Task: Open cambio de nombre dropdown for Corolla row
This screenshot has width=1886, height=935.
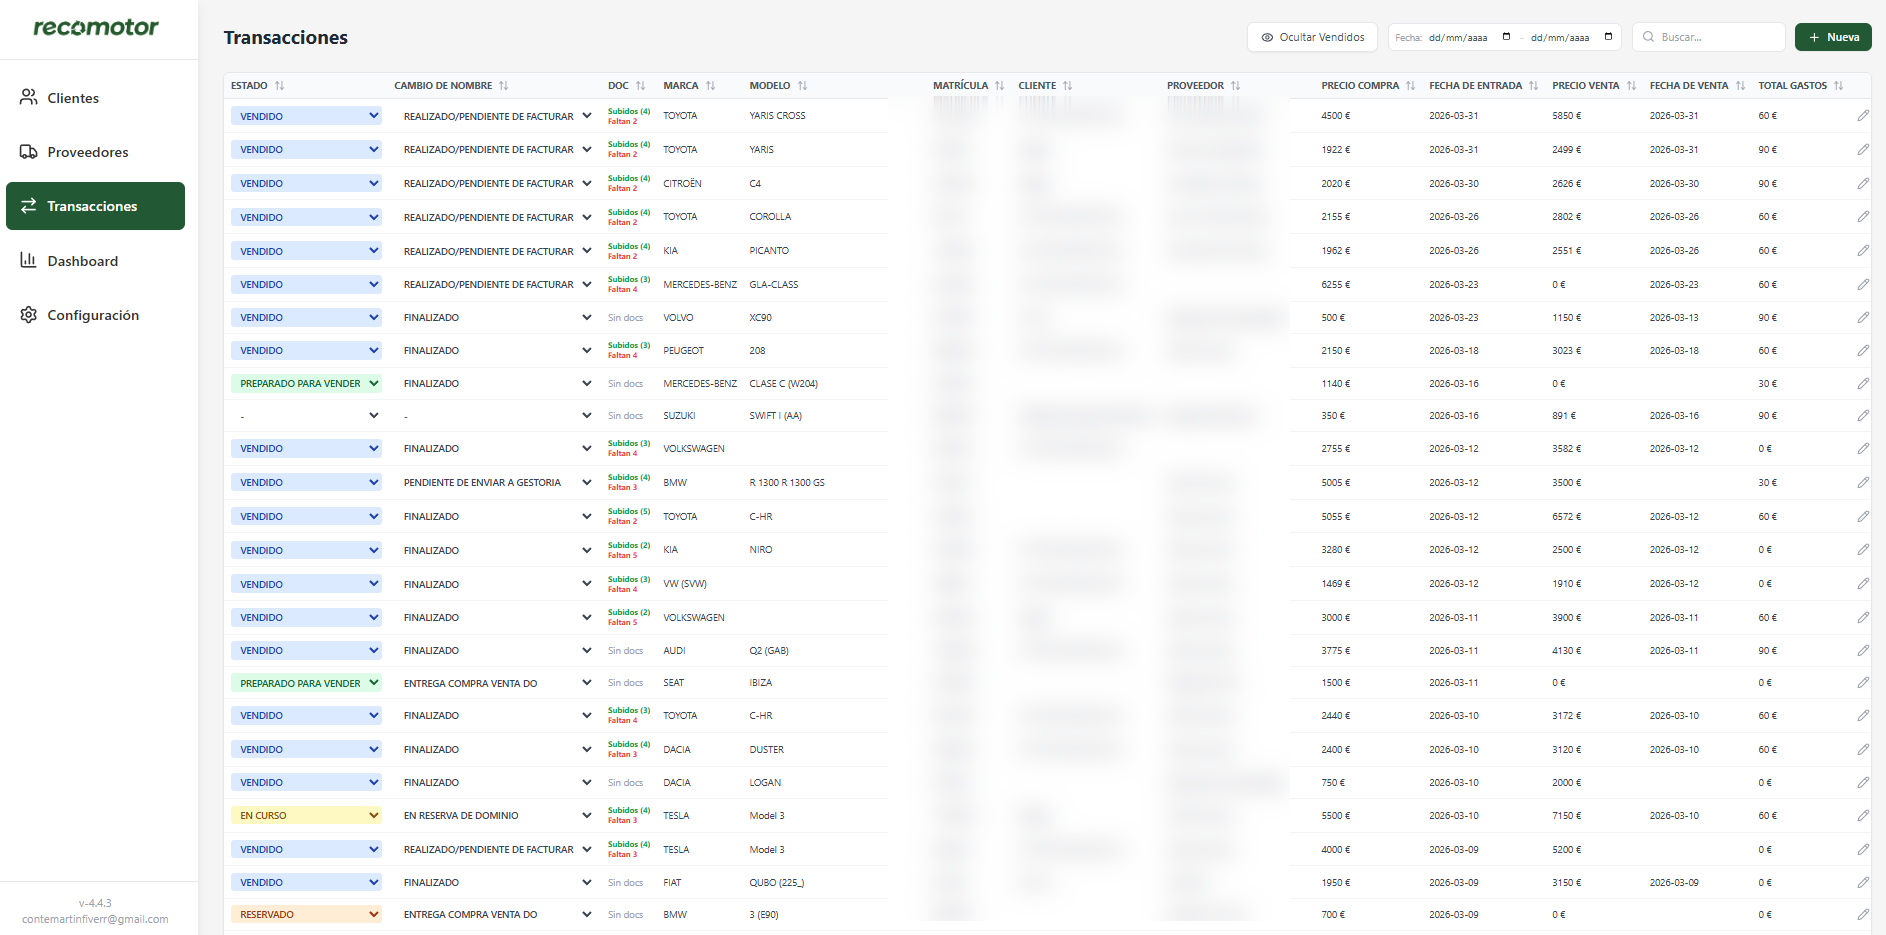Action: (497, 217)
